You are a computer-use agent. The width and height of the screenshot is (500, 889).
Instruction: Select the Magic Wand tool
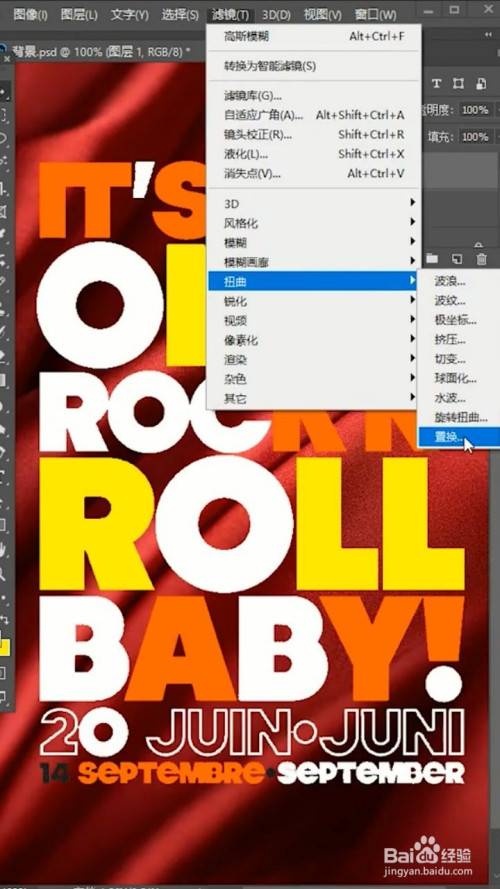tap(3, 163)
